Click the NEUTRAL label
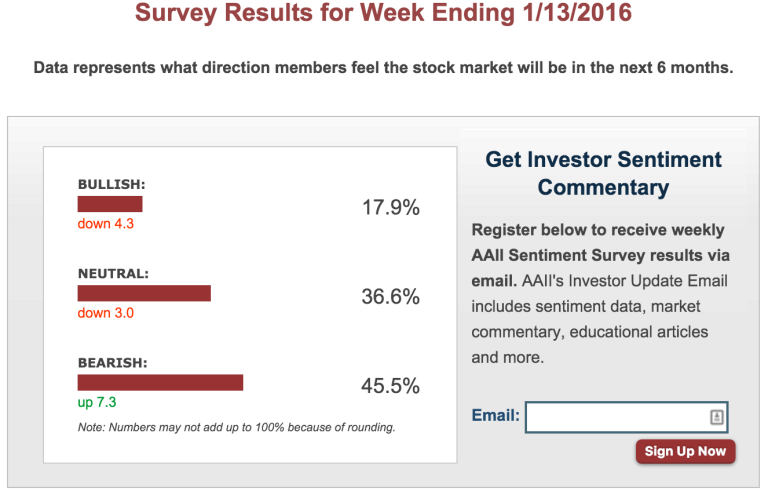 113,273
